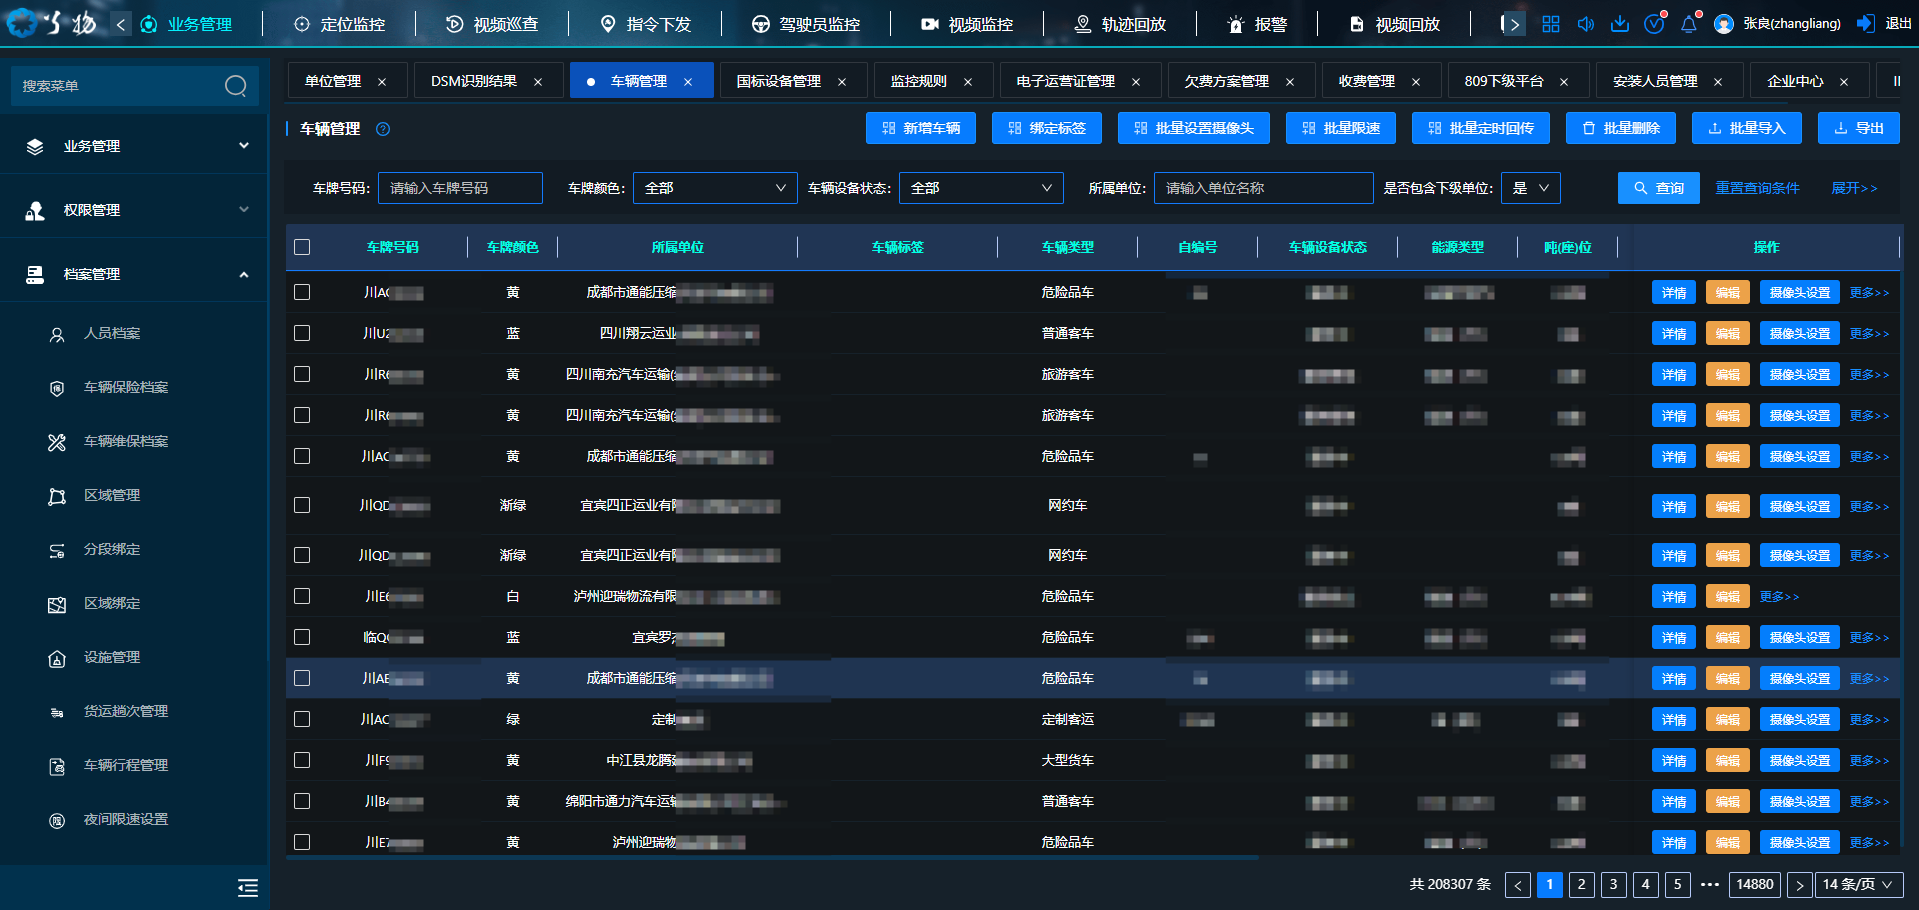Open 视频监控 in the top navigation
Viewport: 1919px width, 910px height.
pos(967,24)
